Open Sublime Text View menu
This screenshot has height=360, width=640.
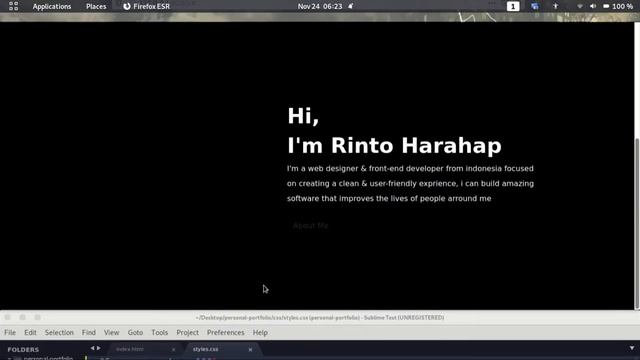tap(111, 333)
